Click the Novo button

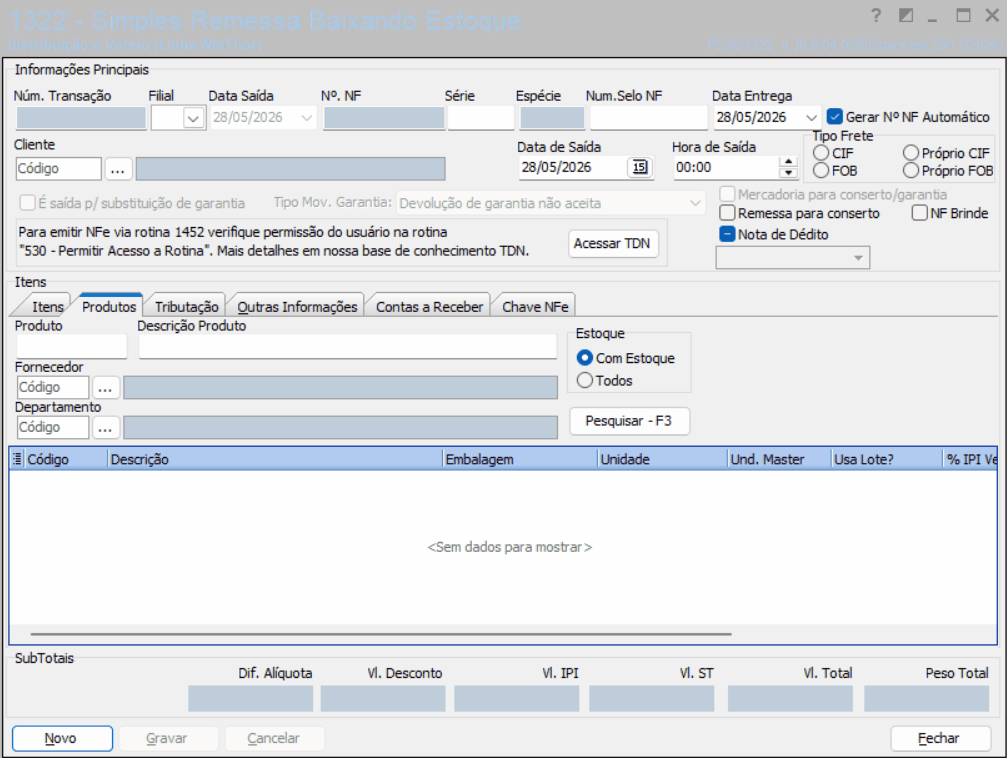62,738
